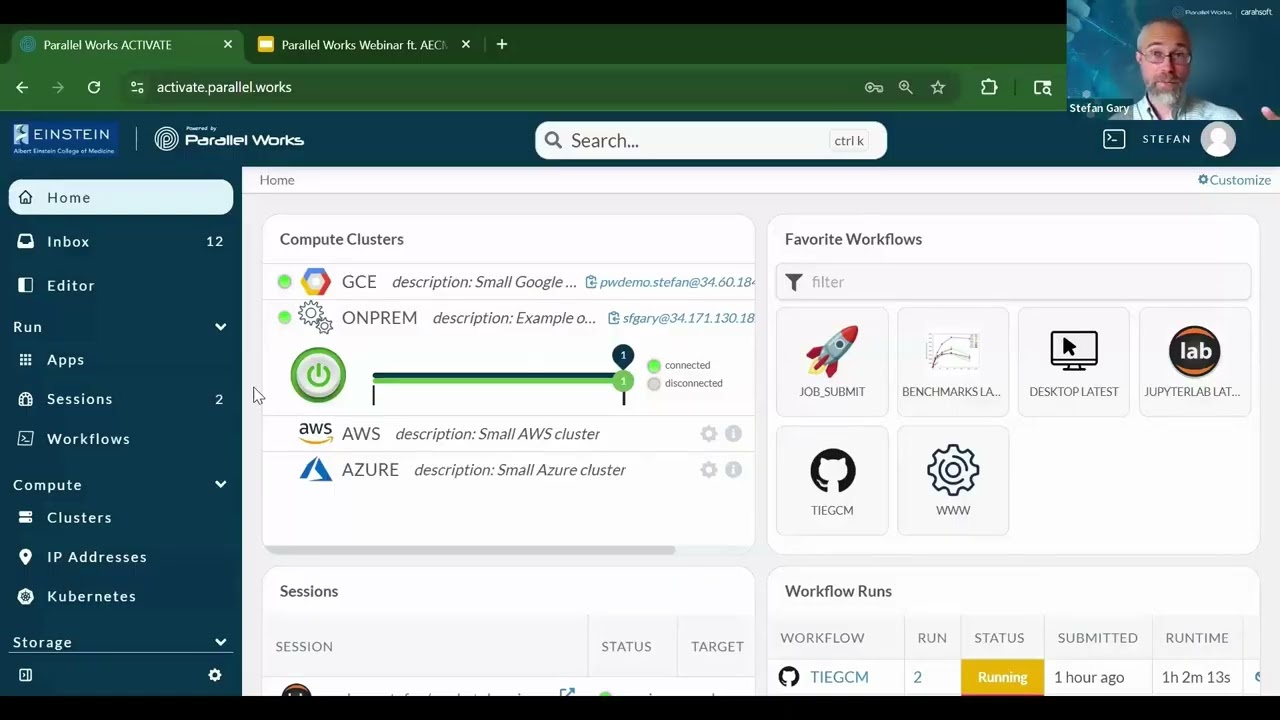Click the Azure logo icon
The width and height of the screenshot is (1280, 720).
[316, 469]
